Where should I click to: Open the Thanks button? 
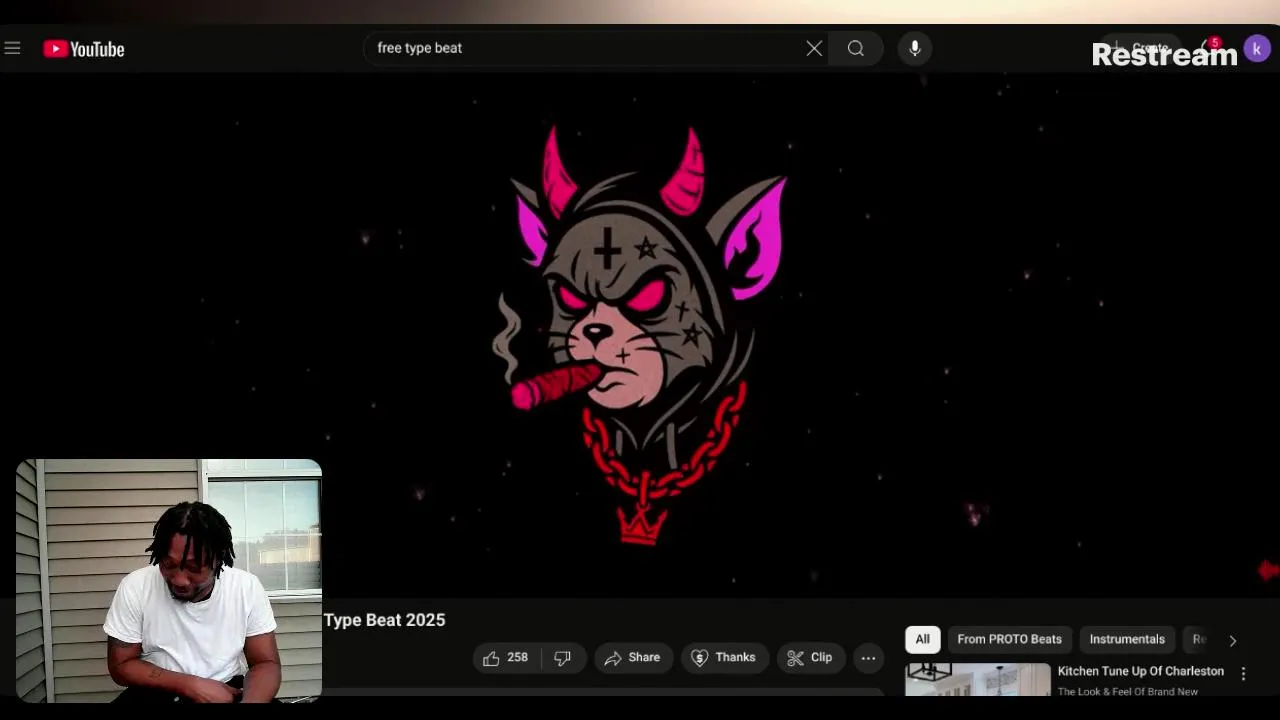[724, 657]
